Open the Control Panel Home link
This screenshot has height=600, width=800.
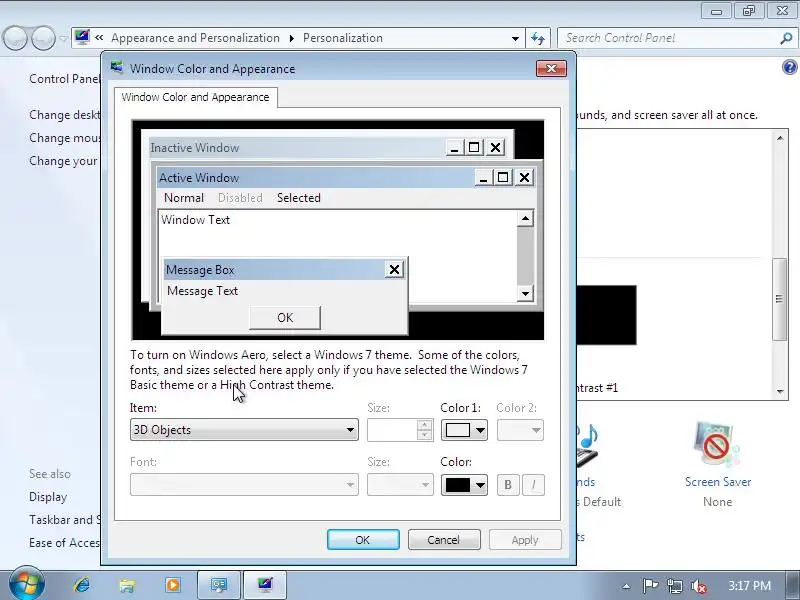click(x=64, y=79)
